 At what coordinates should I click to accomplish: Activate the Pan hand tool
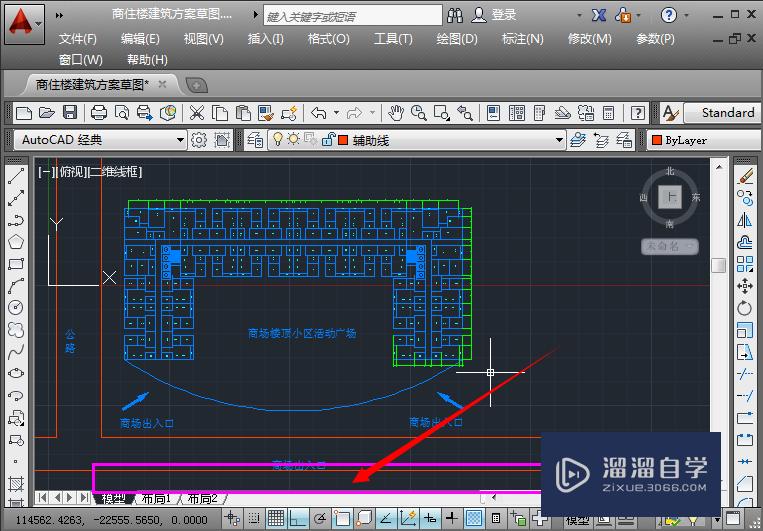396,113
